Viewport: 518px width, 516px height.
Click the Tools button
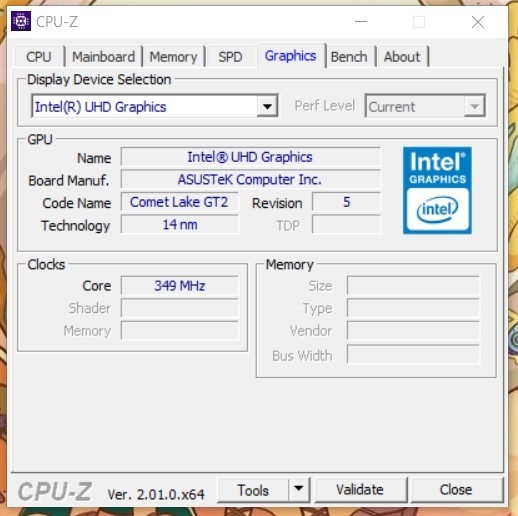[x=253, y=490]
